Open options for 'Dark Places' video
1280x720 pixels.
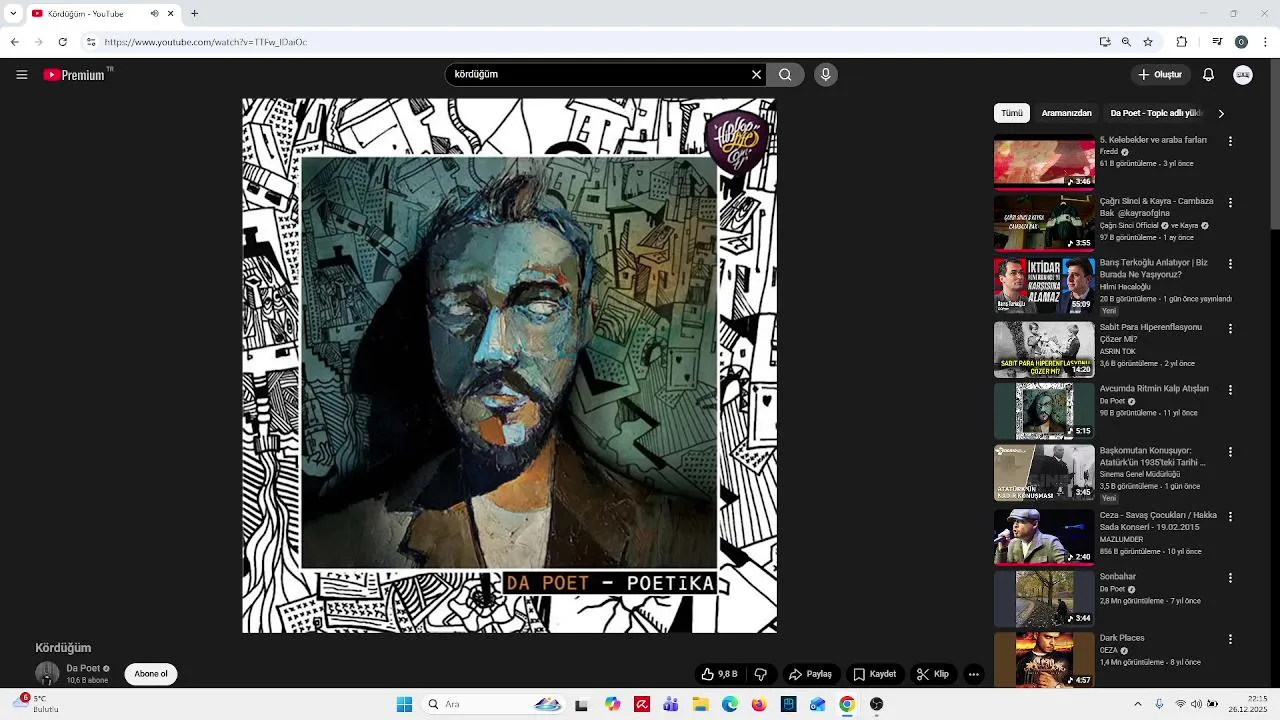tap(1230, 640)
